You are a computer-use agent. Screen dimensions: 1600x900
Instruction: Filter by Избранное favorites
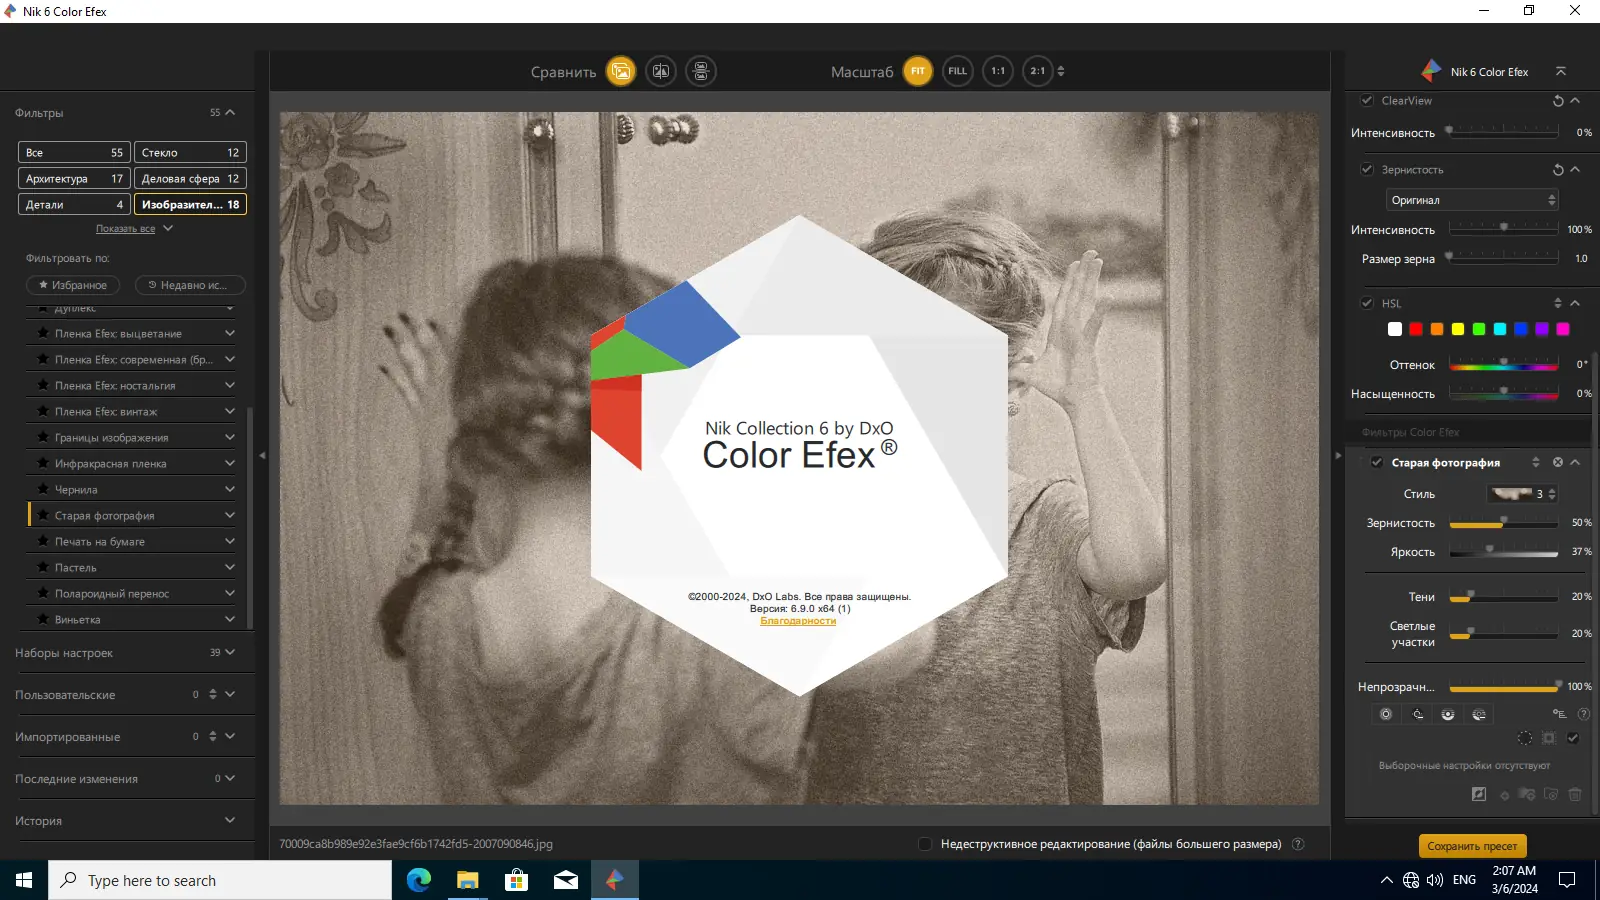tap(73, 285)
